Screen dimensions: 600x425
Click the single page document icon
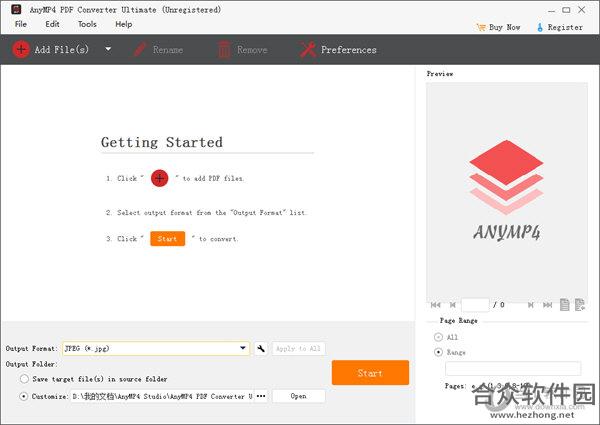tap(564, 305)
